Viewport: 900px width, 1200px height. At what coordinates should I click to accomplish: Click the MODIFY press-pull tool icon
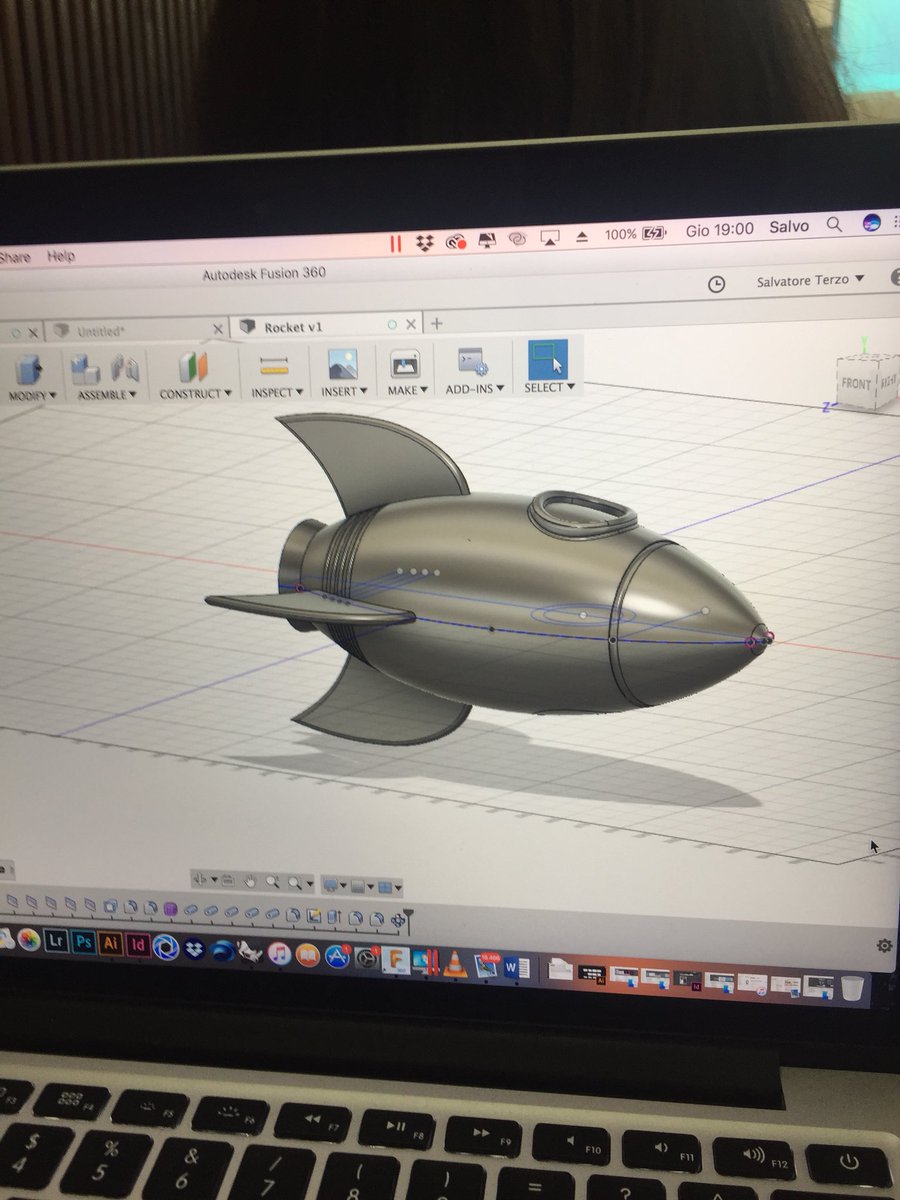(x=28, y=369)
